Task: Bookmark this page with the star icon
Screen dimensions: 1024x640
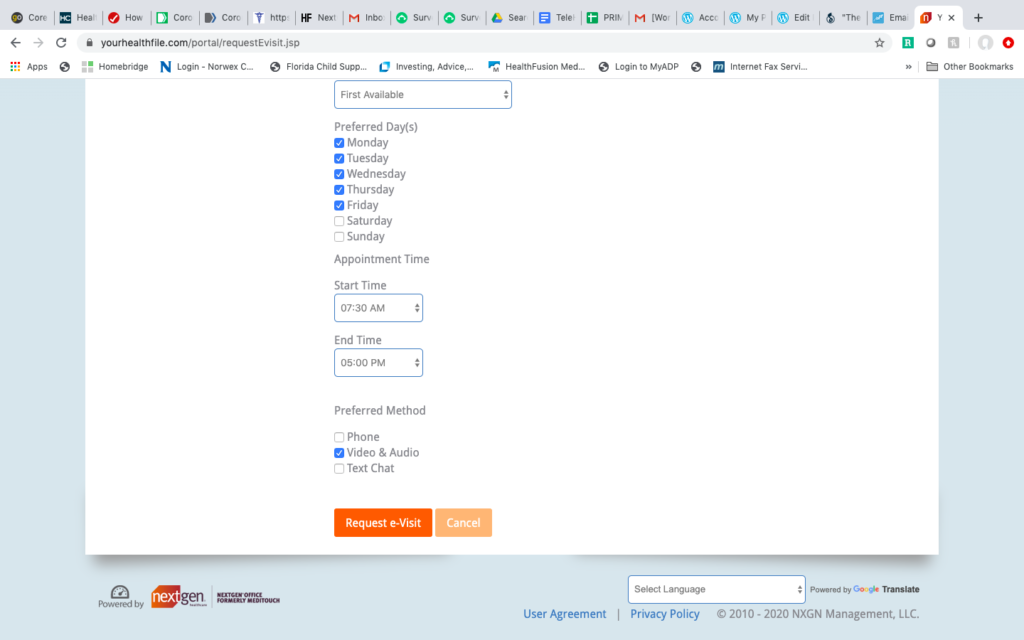Action: pos(879,43)
